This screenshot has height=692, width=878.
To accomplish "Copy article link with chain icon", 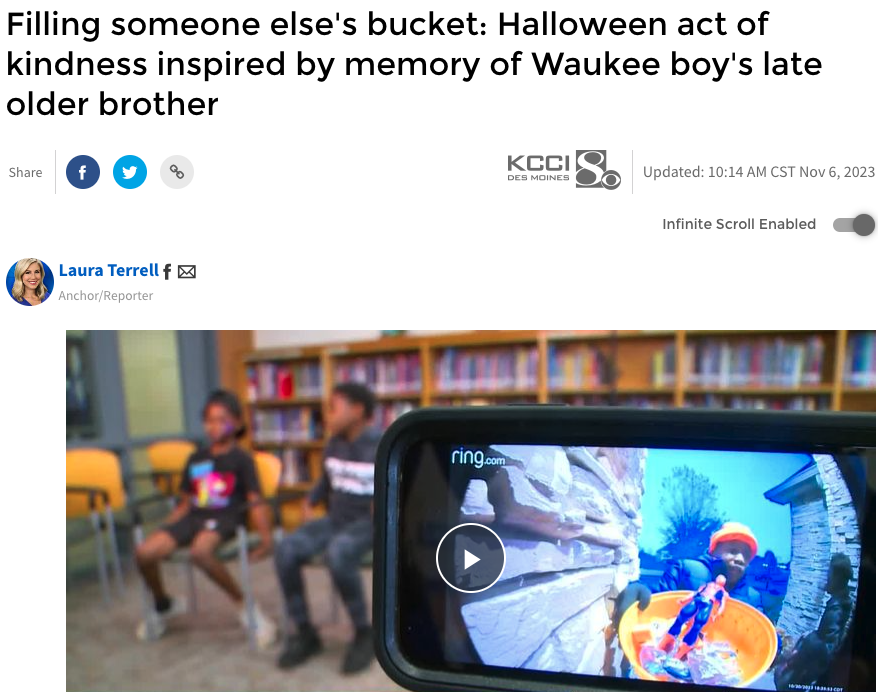I will [x=177, y=172].
